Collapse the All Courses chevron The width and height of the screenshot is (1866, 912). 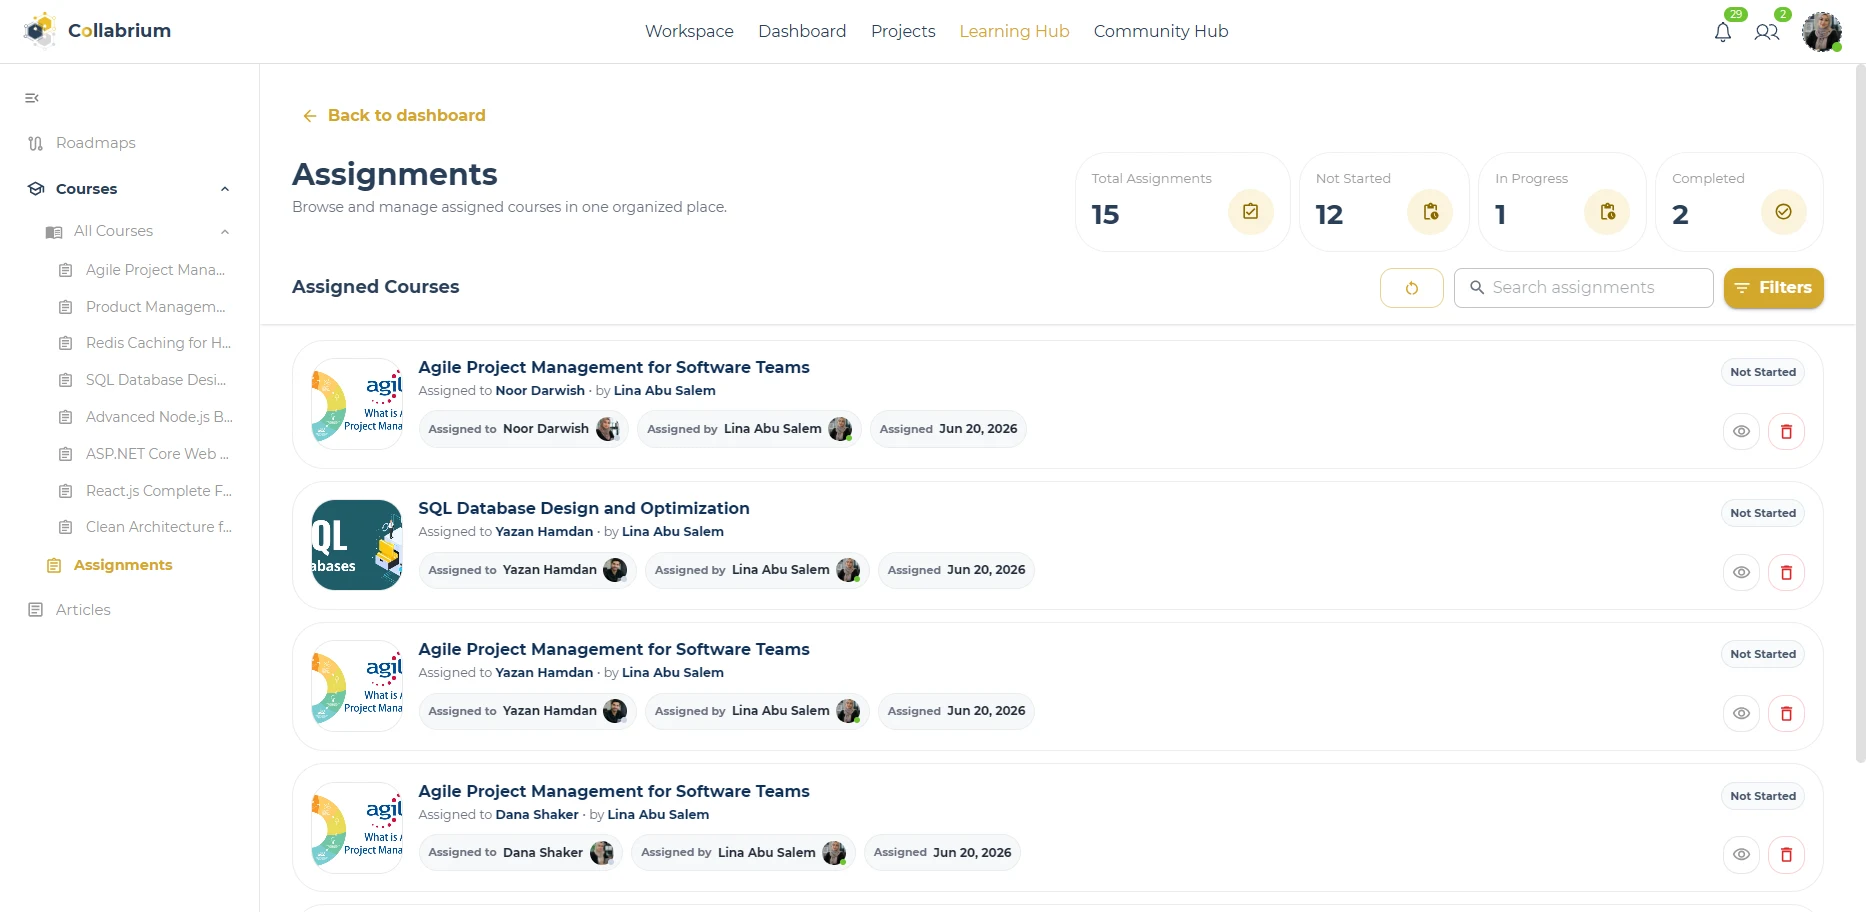225,232
